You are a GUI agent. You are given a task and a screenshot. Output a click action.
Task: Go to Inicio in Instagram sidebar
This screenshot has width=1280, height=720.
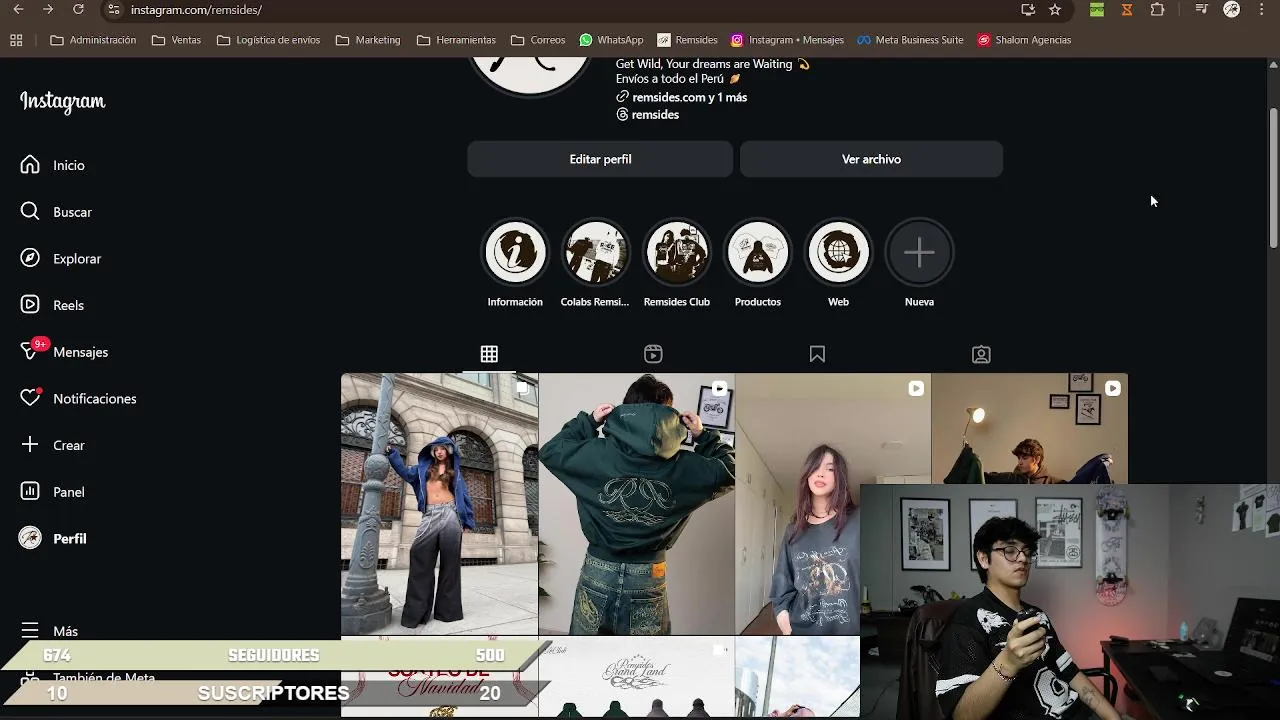(52, 165)
